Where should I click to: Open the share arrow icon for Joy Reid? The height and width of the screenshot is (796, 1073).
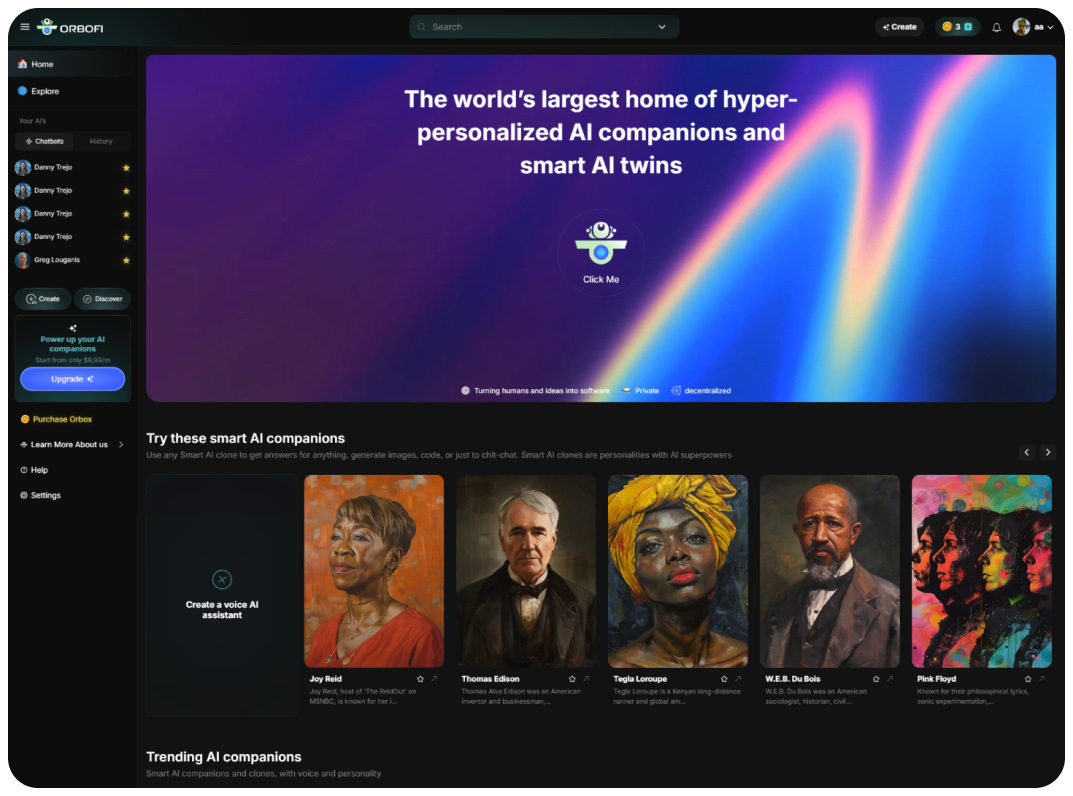434,679
